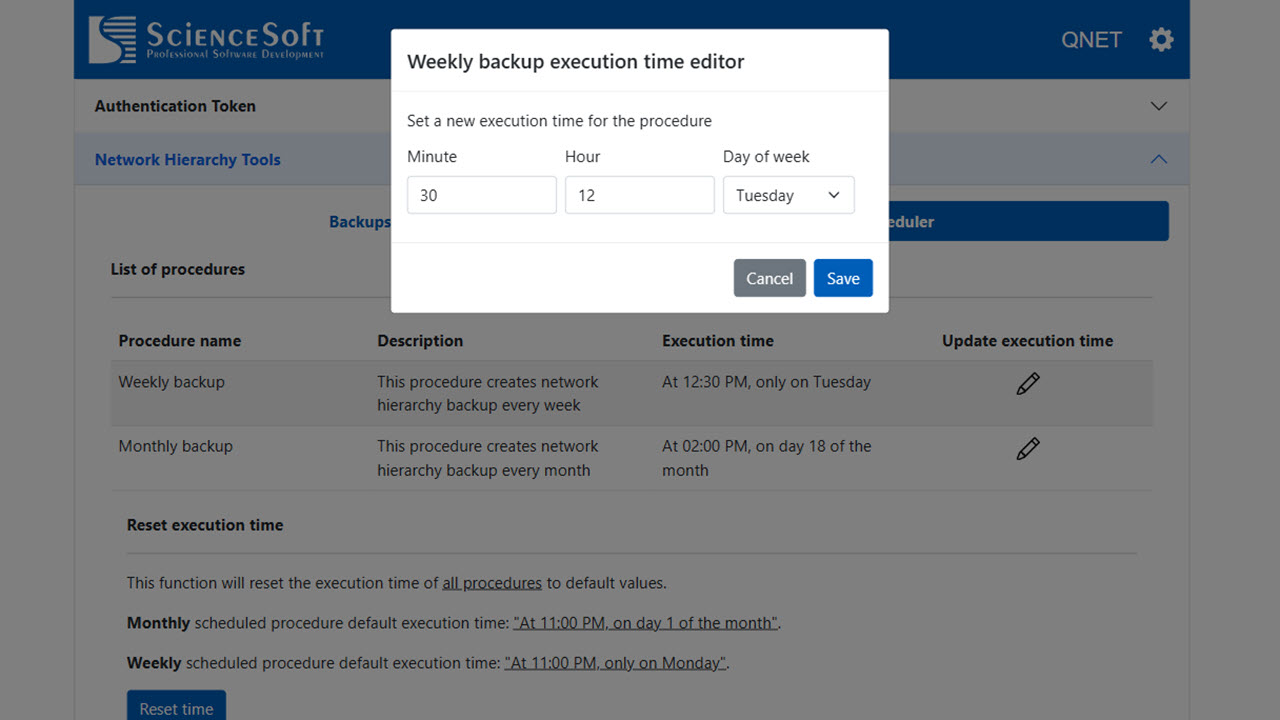Open the settings gear icon

[x=1161, y=40]
